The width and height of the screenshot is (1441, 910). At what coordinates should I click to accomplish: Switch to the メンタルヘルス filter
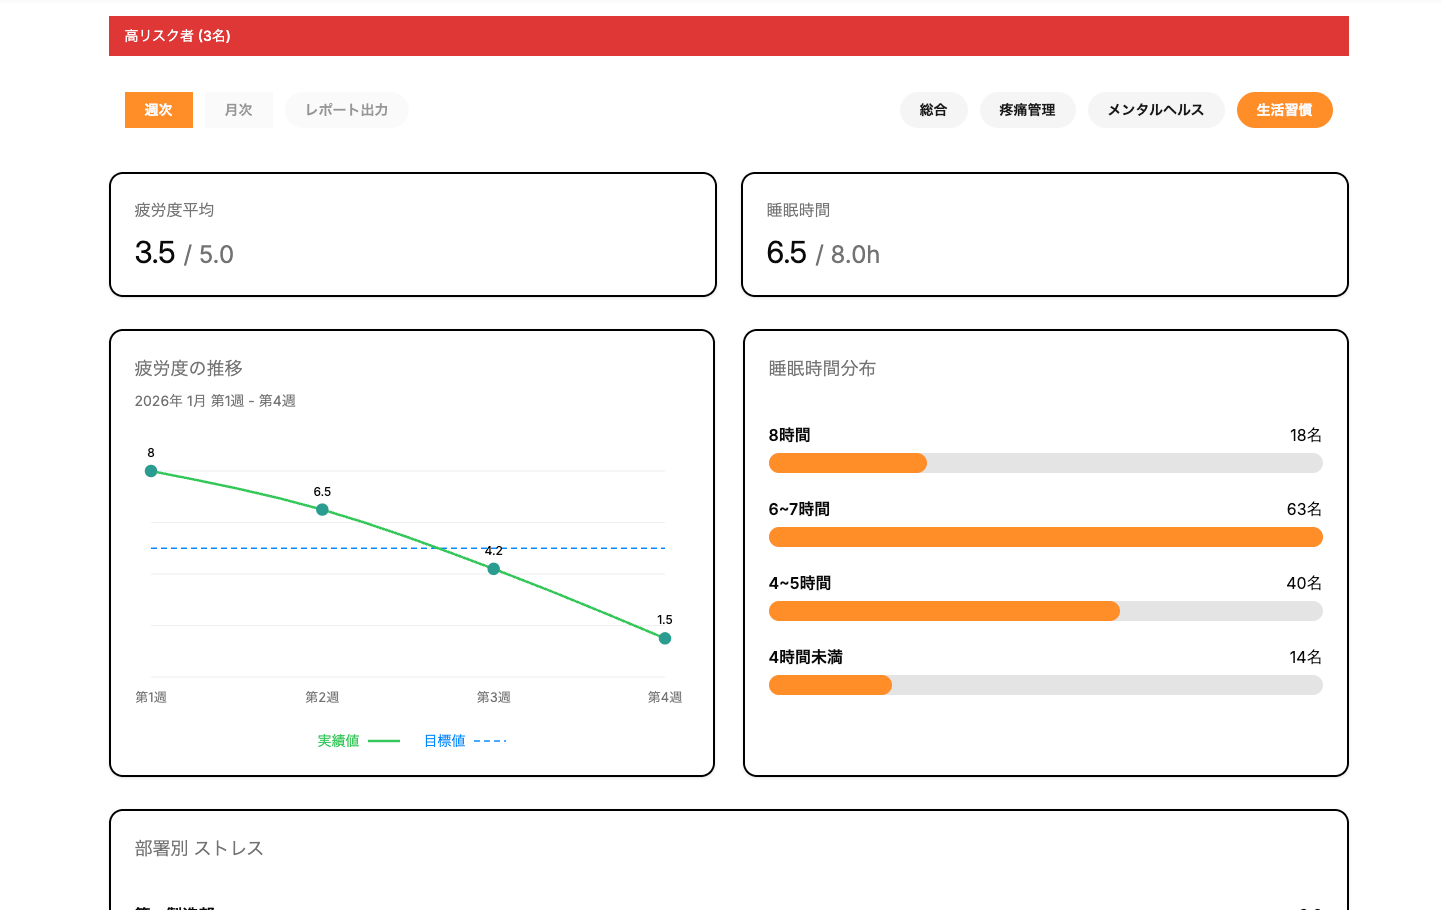(1156, 110)
